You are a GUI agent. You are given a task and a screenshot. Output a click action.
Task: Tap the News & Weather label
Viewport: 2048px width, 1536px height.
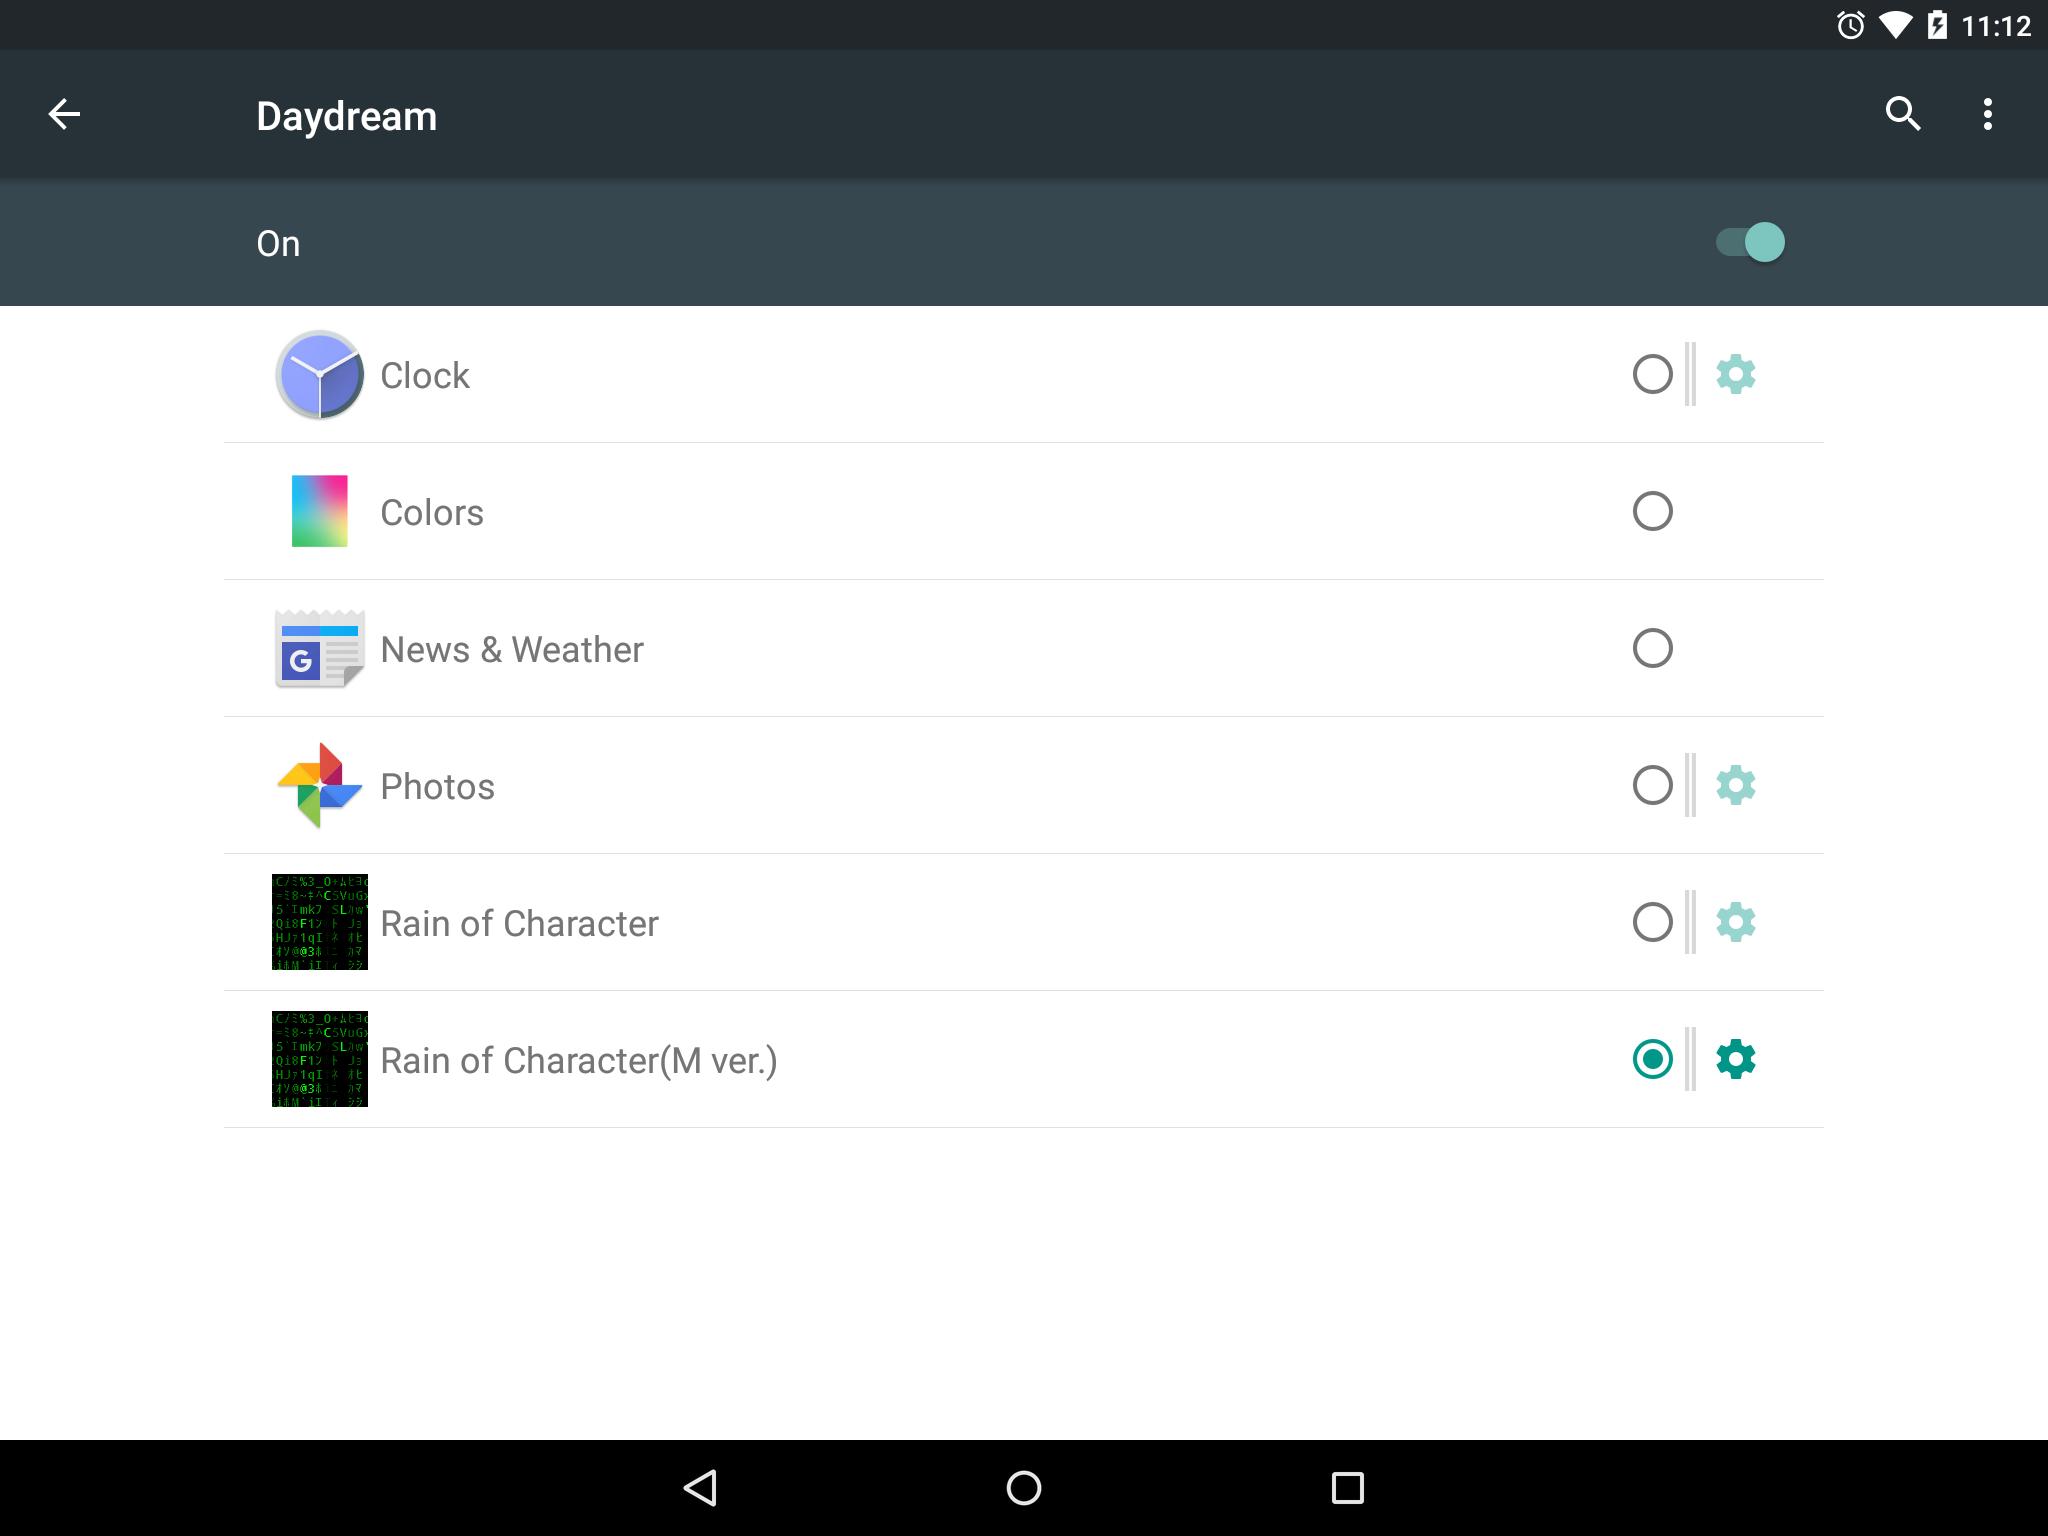511,649
